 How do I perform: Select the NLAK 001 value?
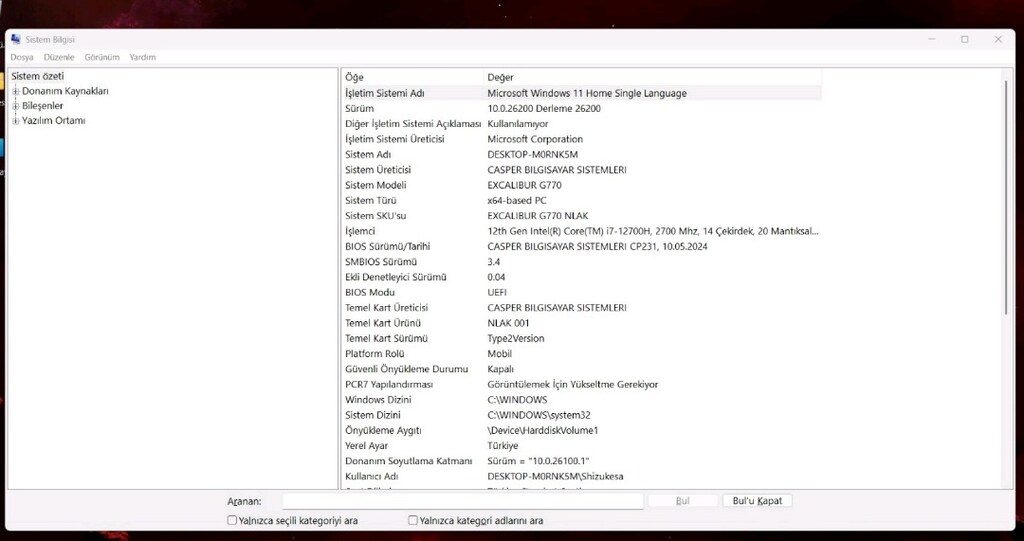tap(509, 323)
